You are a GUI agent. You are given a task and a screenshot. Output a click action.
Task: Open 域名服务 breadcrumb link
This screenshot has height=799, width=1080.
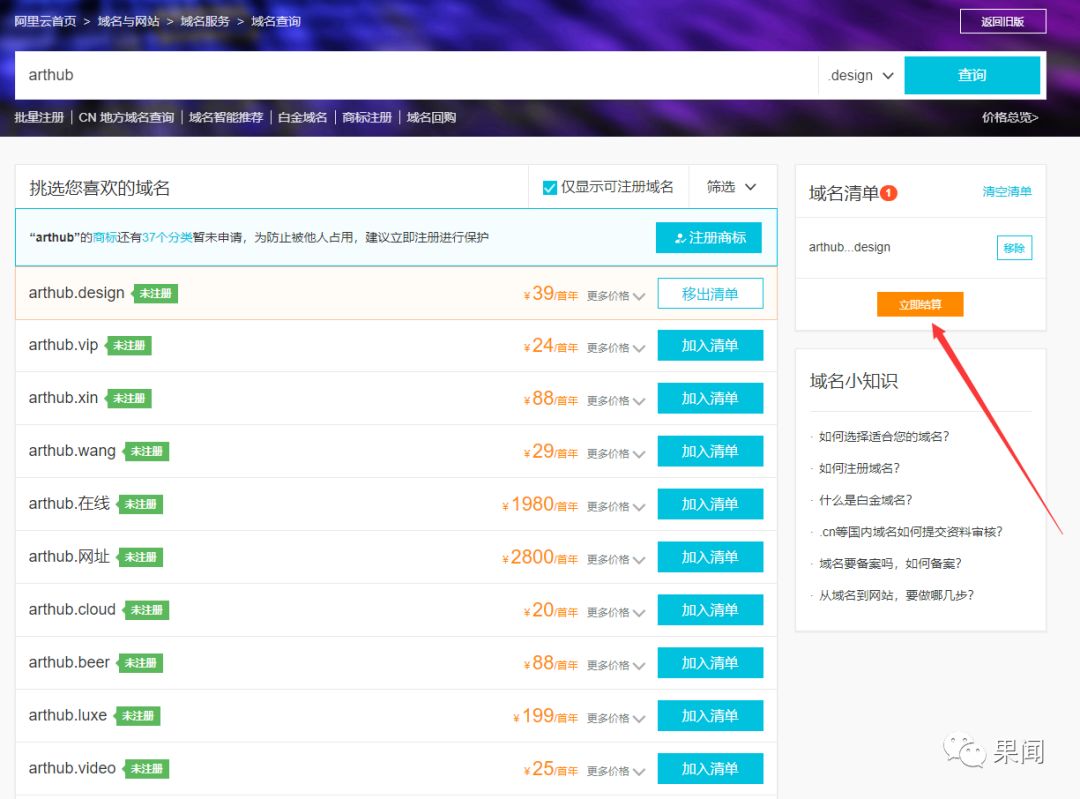tap(205, 21)
